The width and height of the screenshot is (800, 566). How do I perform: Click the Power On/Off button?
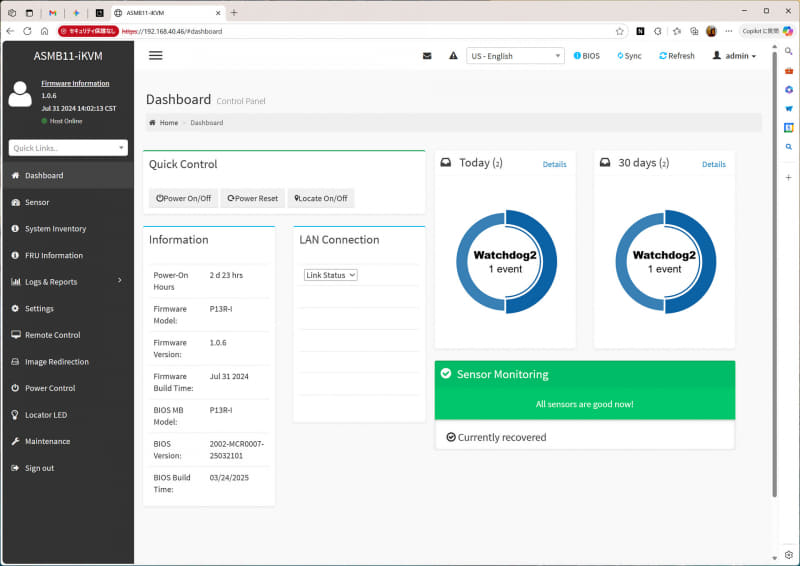[x=183, y=198]
